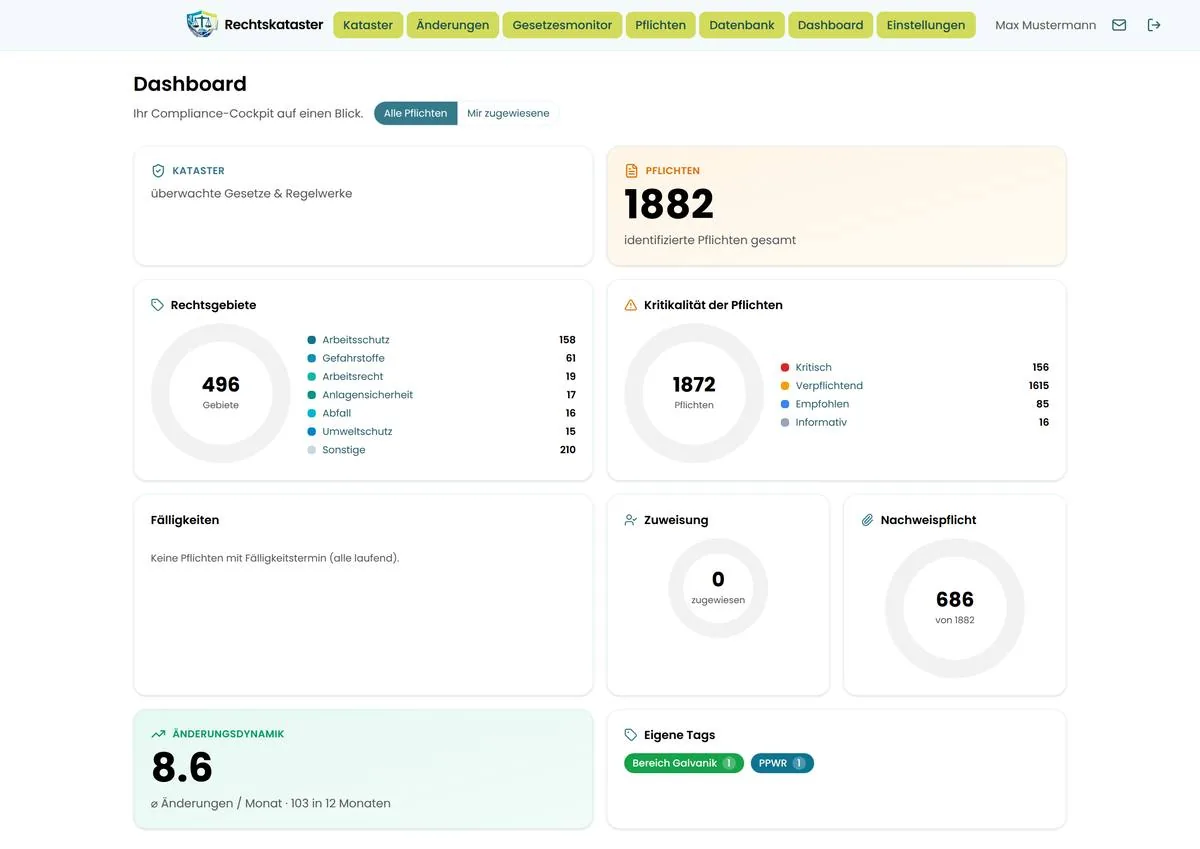Click the 1882 Pflichten total number
This screenshot has width=1200, height=849.
tap(669, 205)
